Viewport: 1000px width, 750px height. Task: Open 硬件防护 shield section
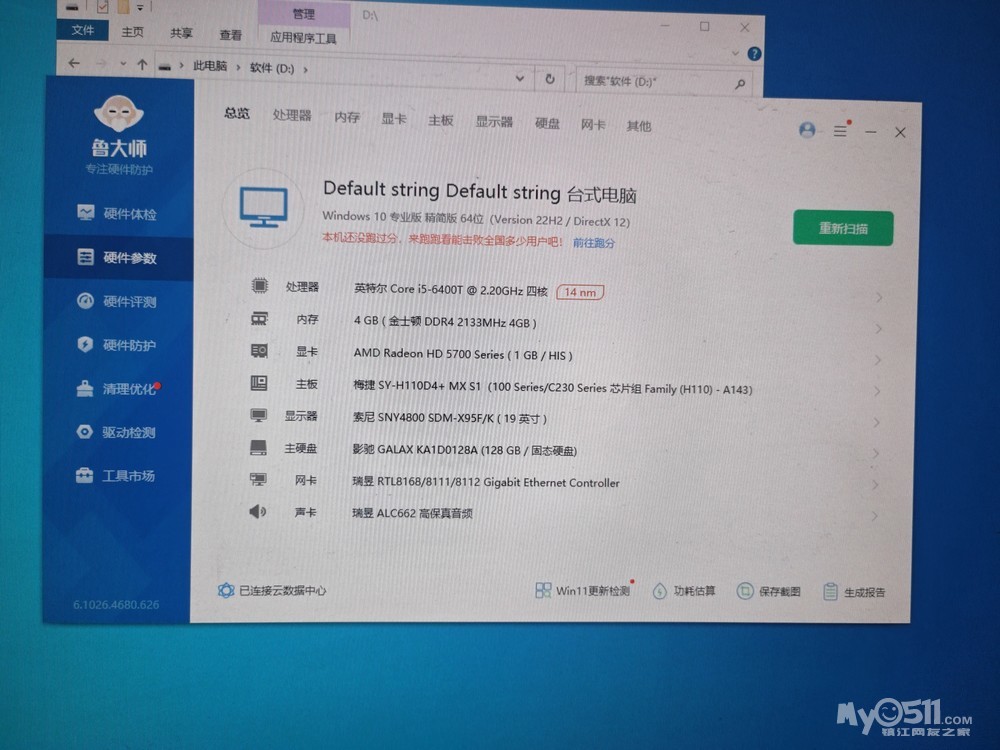(118, 345)
